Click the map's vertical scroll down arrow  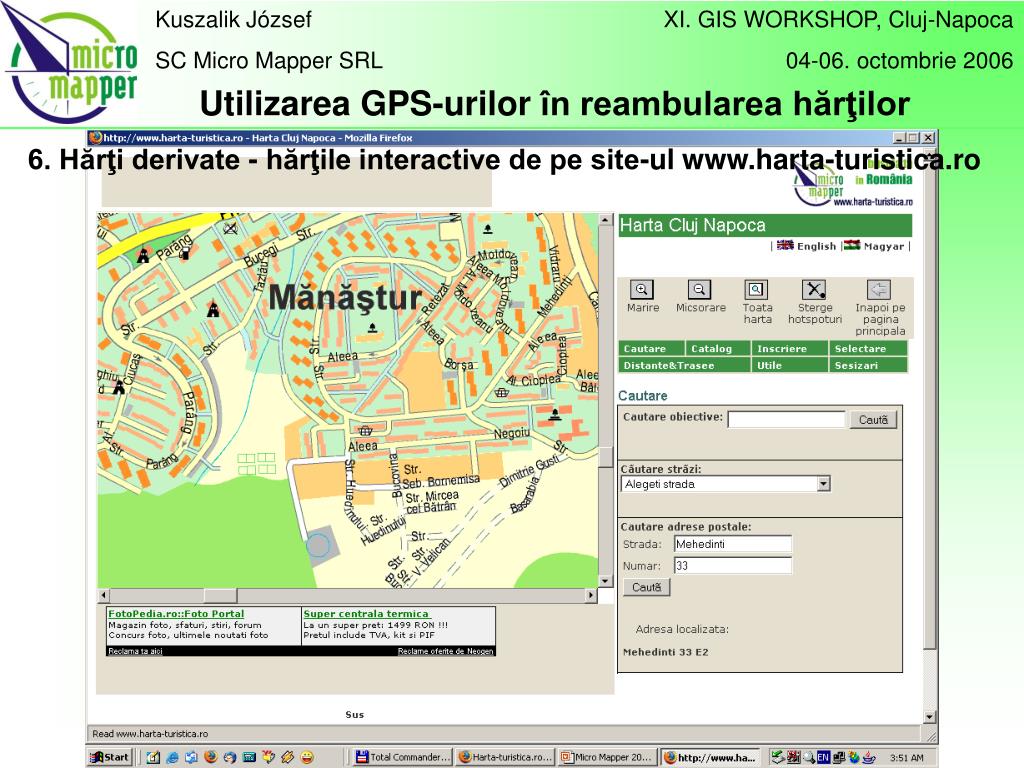coord(605,581)
